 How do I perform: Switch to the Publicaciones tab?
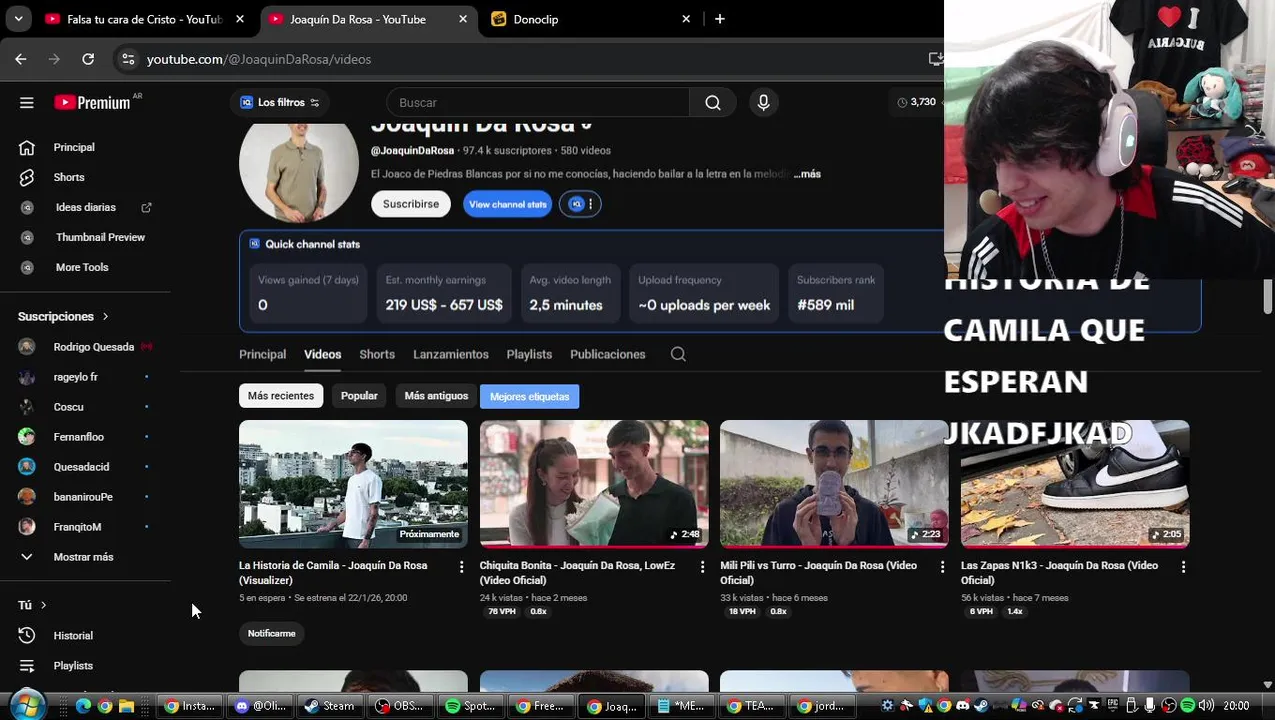pos(608,354)
